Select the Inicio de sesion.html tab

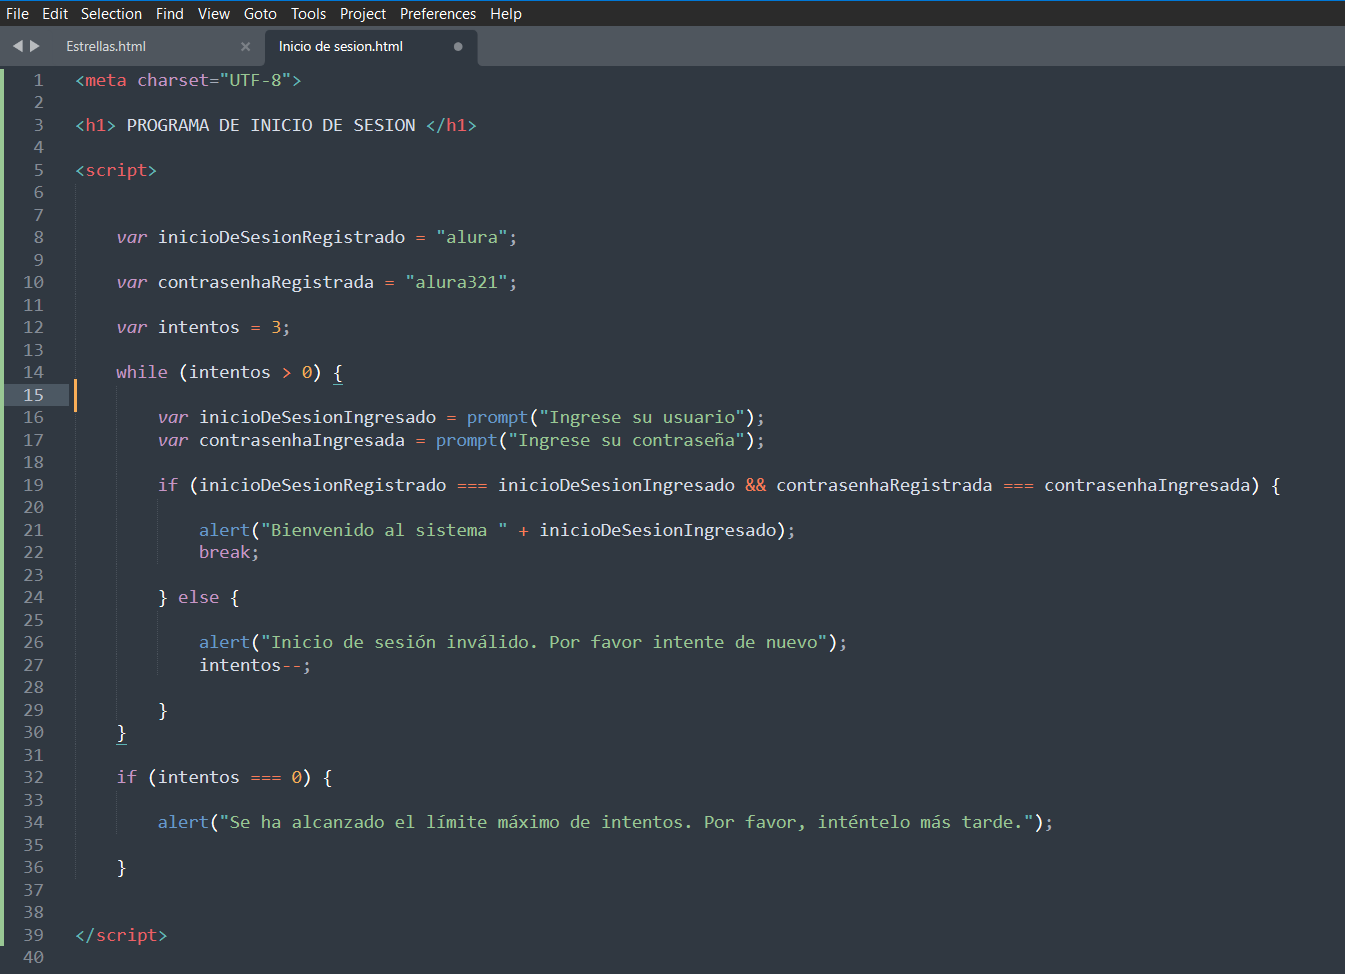(341, 47)
